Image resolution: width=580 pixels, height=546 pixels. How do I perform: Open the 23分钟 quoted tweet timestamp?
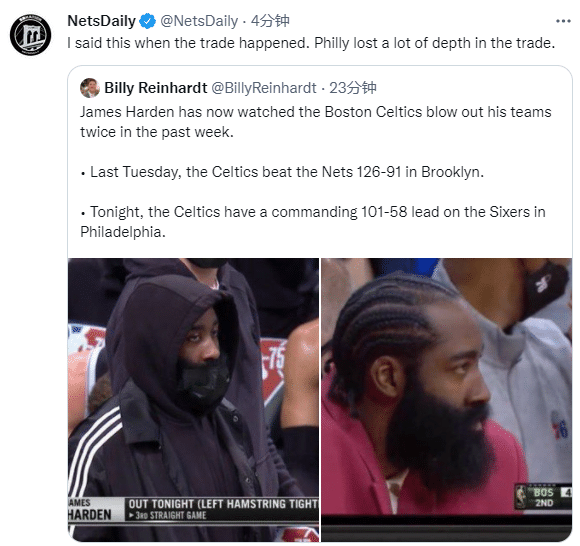click(x=353, y=88)
